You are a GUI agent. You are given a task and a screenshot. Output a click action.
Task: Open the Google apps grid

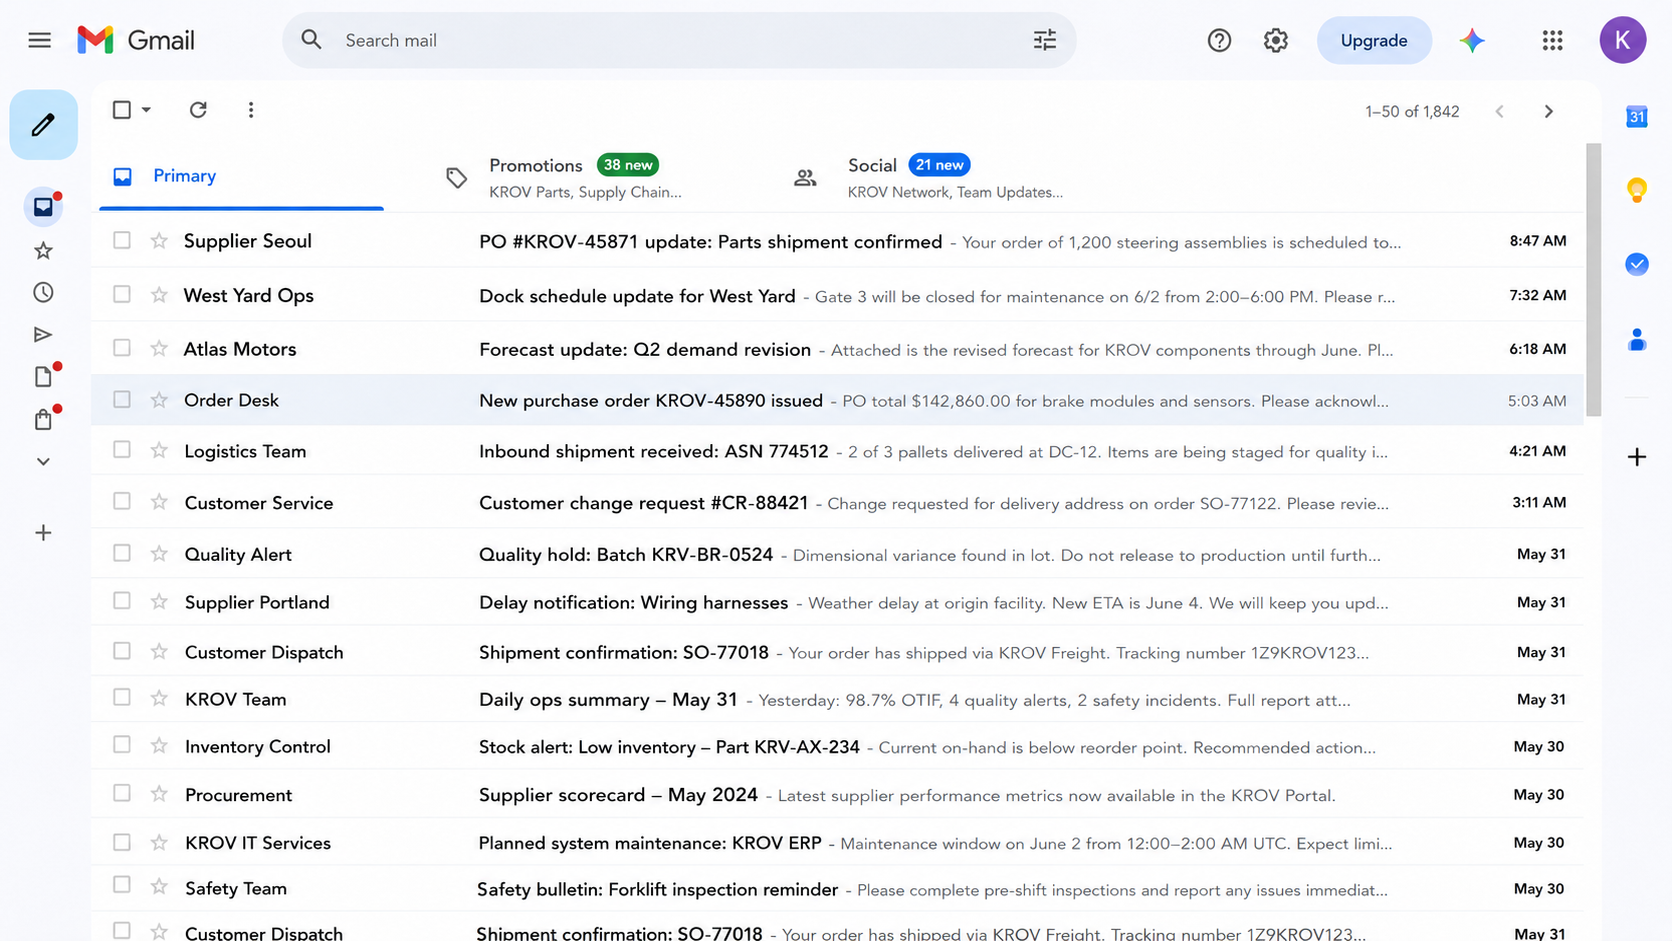coord(1552,40)
